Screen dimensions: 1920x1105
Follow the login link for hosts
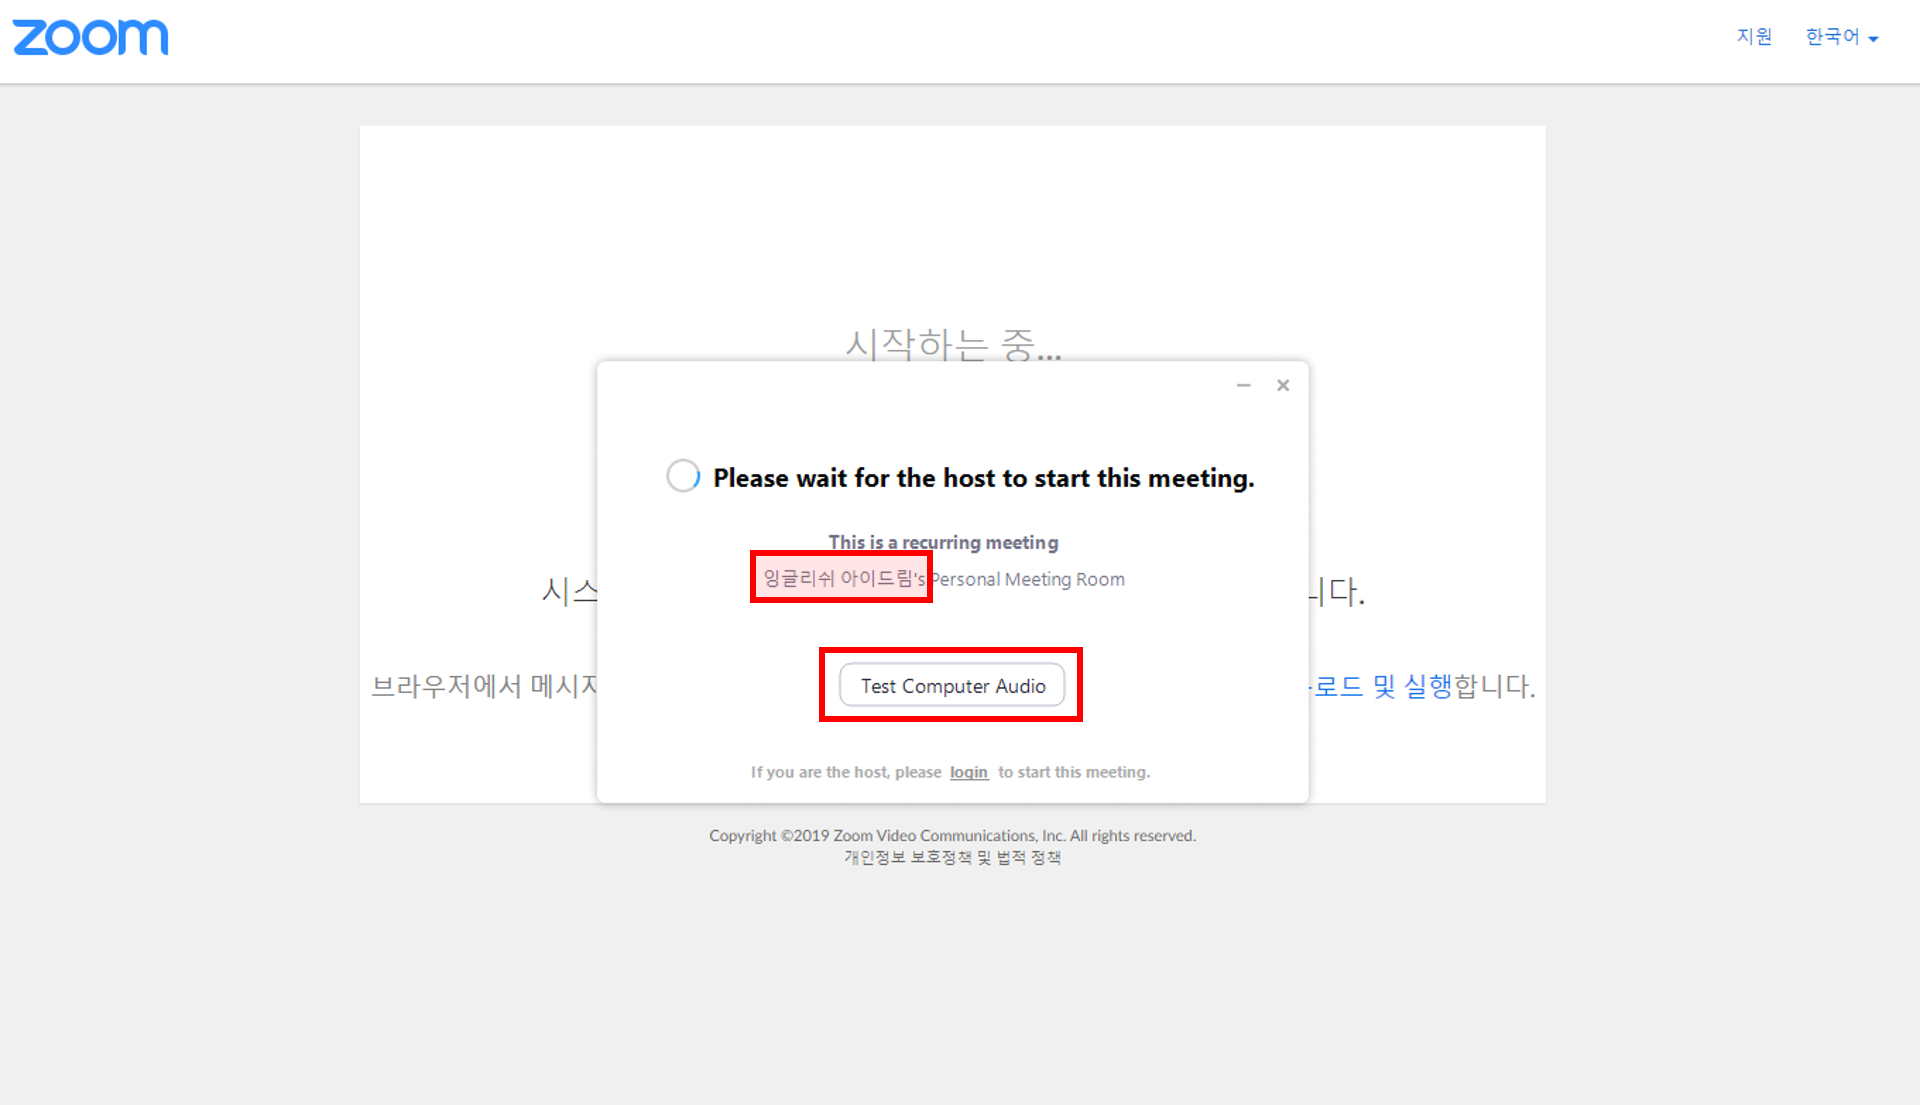pos(968,772)
